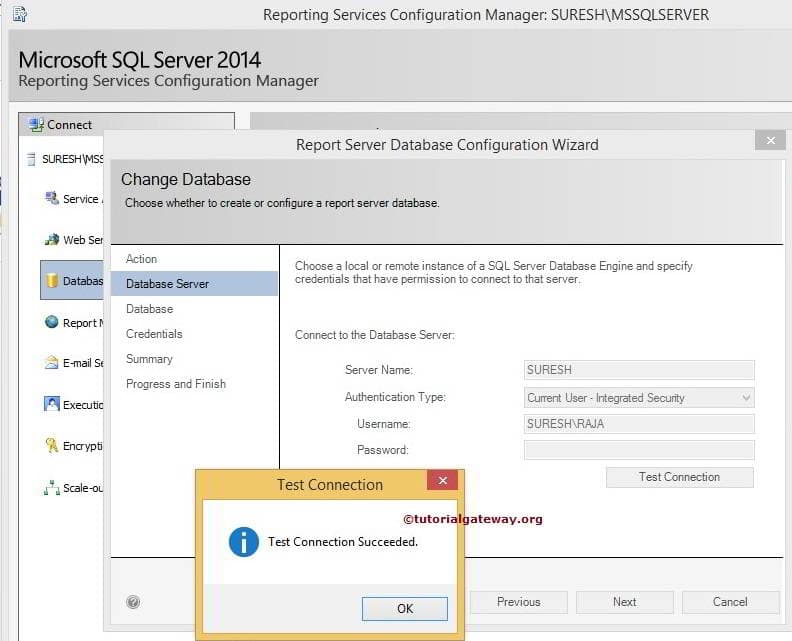
Task: Click the Connect button in sidebar
Action: [x=60, y=125]
